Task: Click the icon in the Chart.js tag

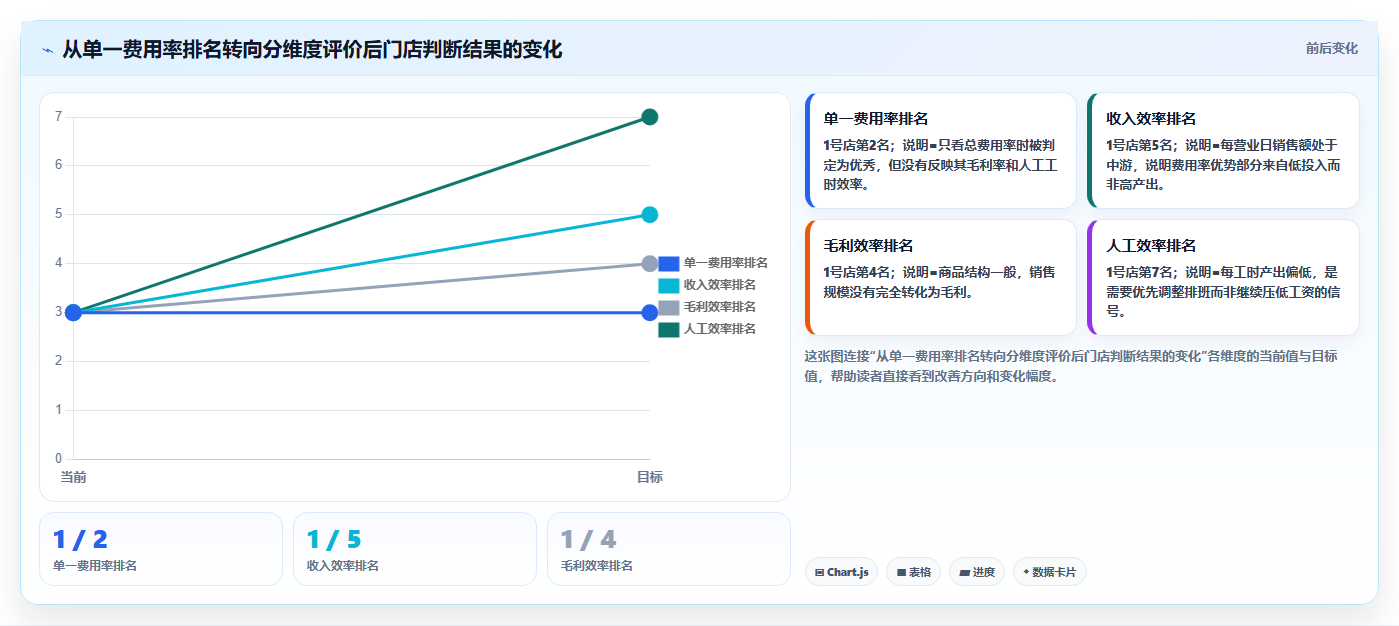Action: click(x=820, y=573)
